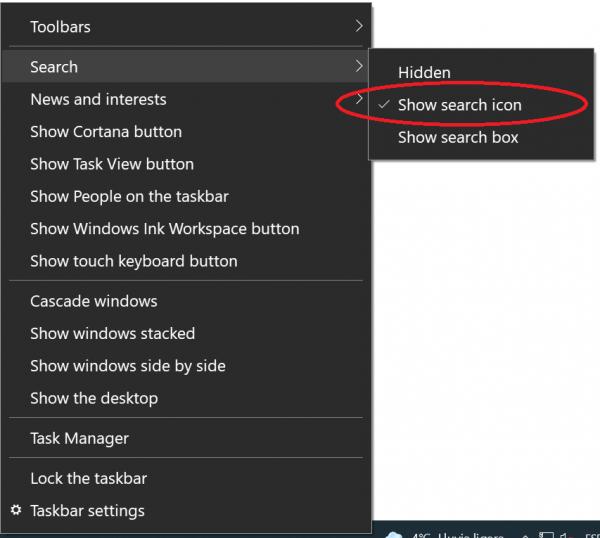This screenshot has height=538, width=600.
Task: Enable Show touch keyboard button
Action: click(x=186, y=261)
